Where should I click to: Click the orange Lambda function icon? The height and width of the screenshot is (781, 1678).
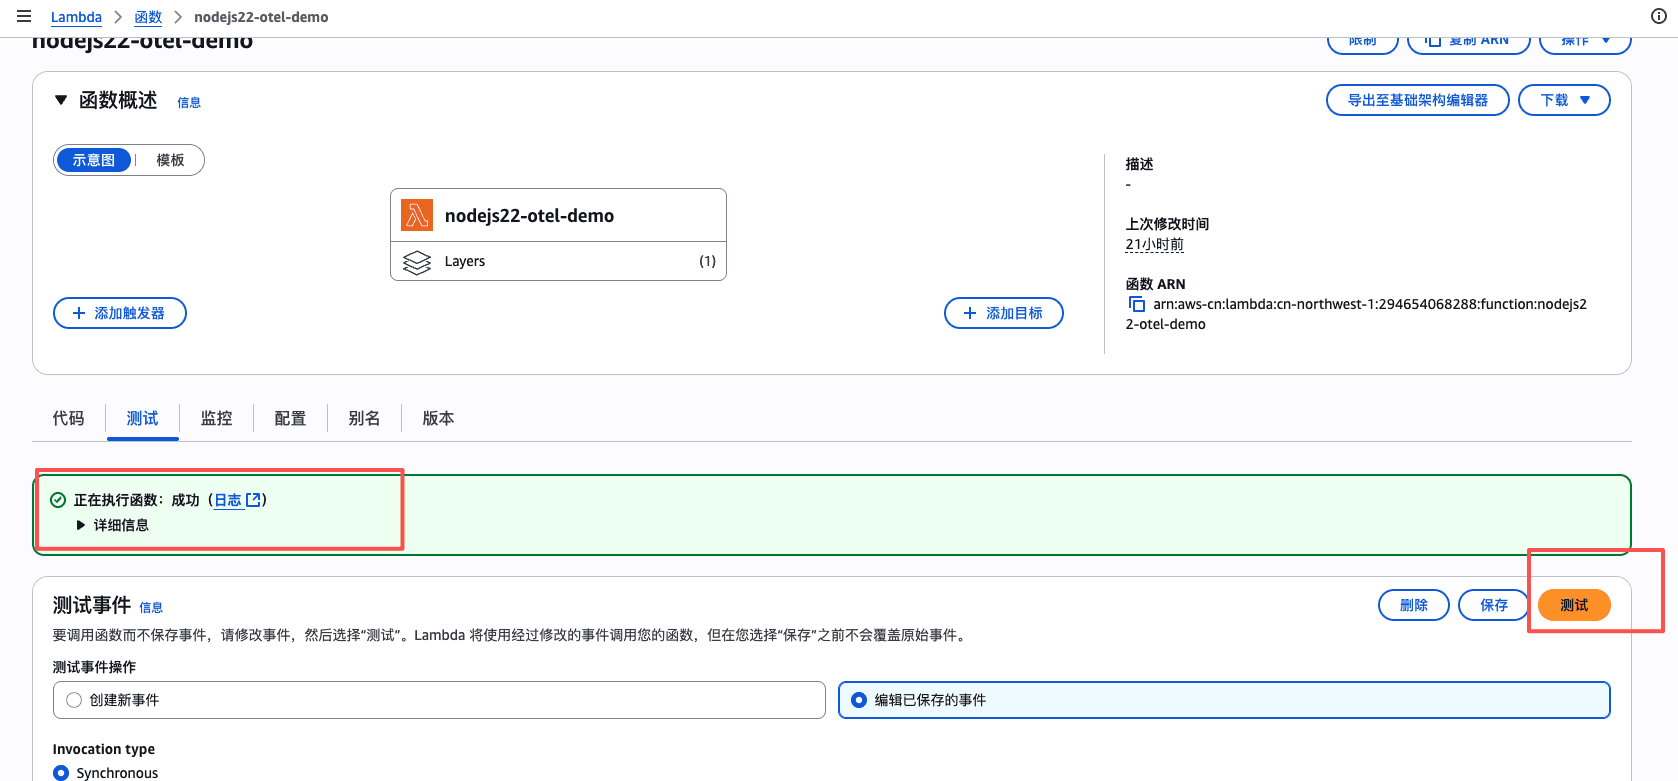click(417, 215)
